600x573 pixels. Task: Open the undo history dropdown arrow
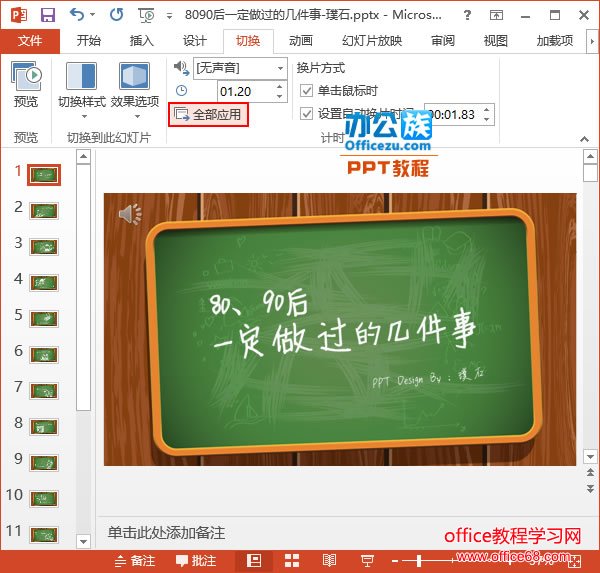[x=93, y=15]
